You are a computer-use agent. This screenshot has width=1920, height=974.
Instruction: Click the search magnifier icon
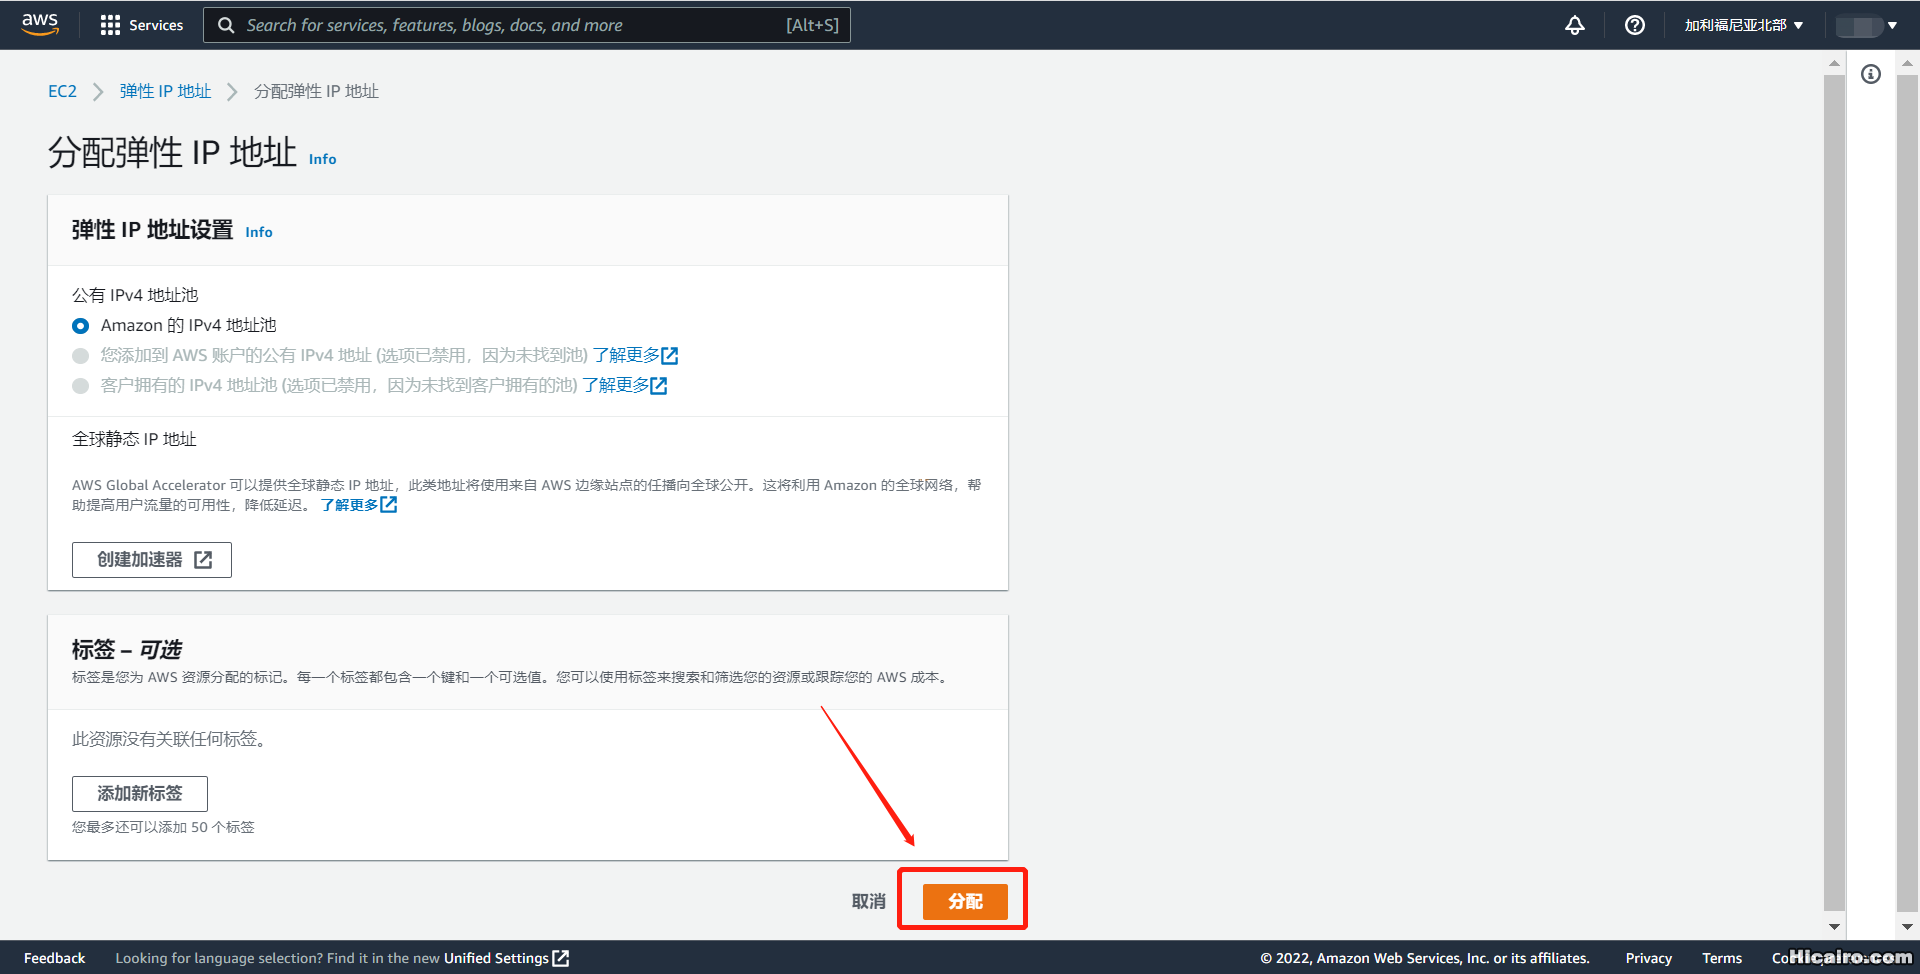[226, 25]
